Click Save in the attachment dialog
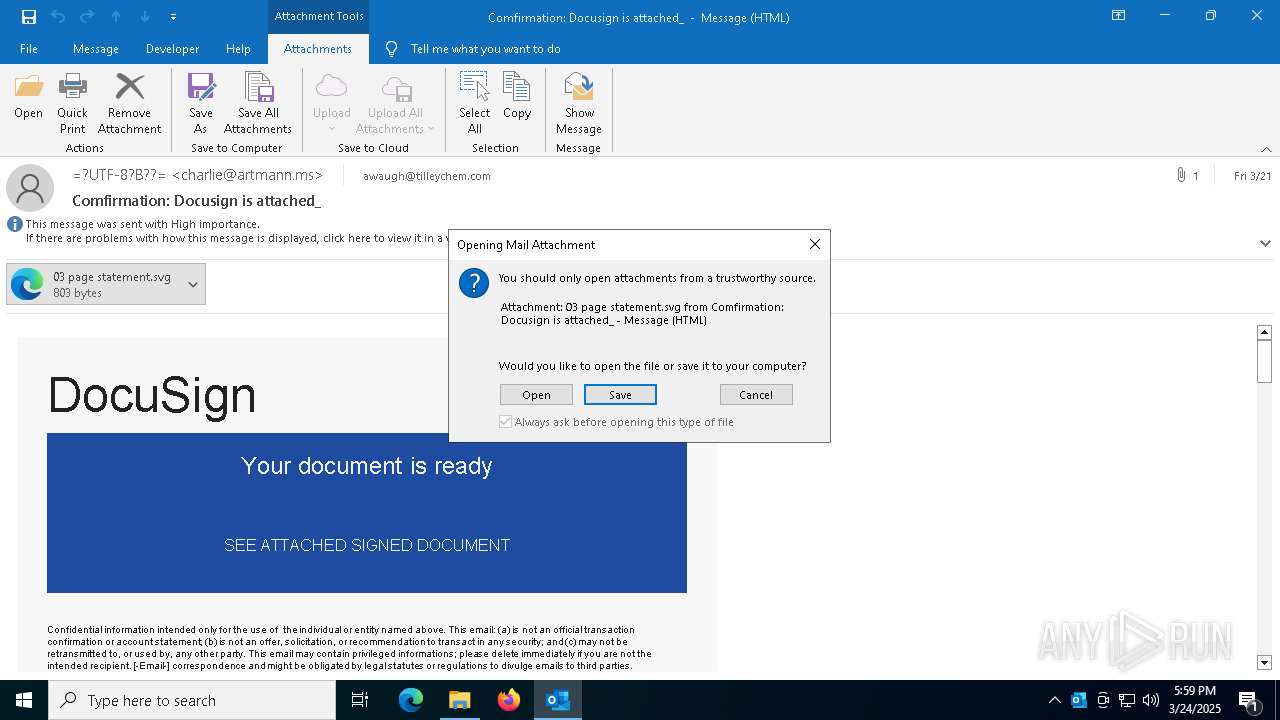 pyautogui.click(x=620, y=395)
